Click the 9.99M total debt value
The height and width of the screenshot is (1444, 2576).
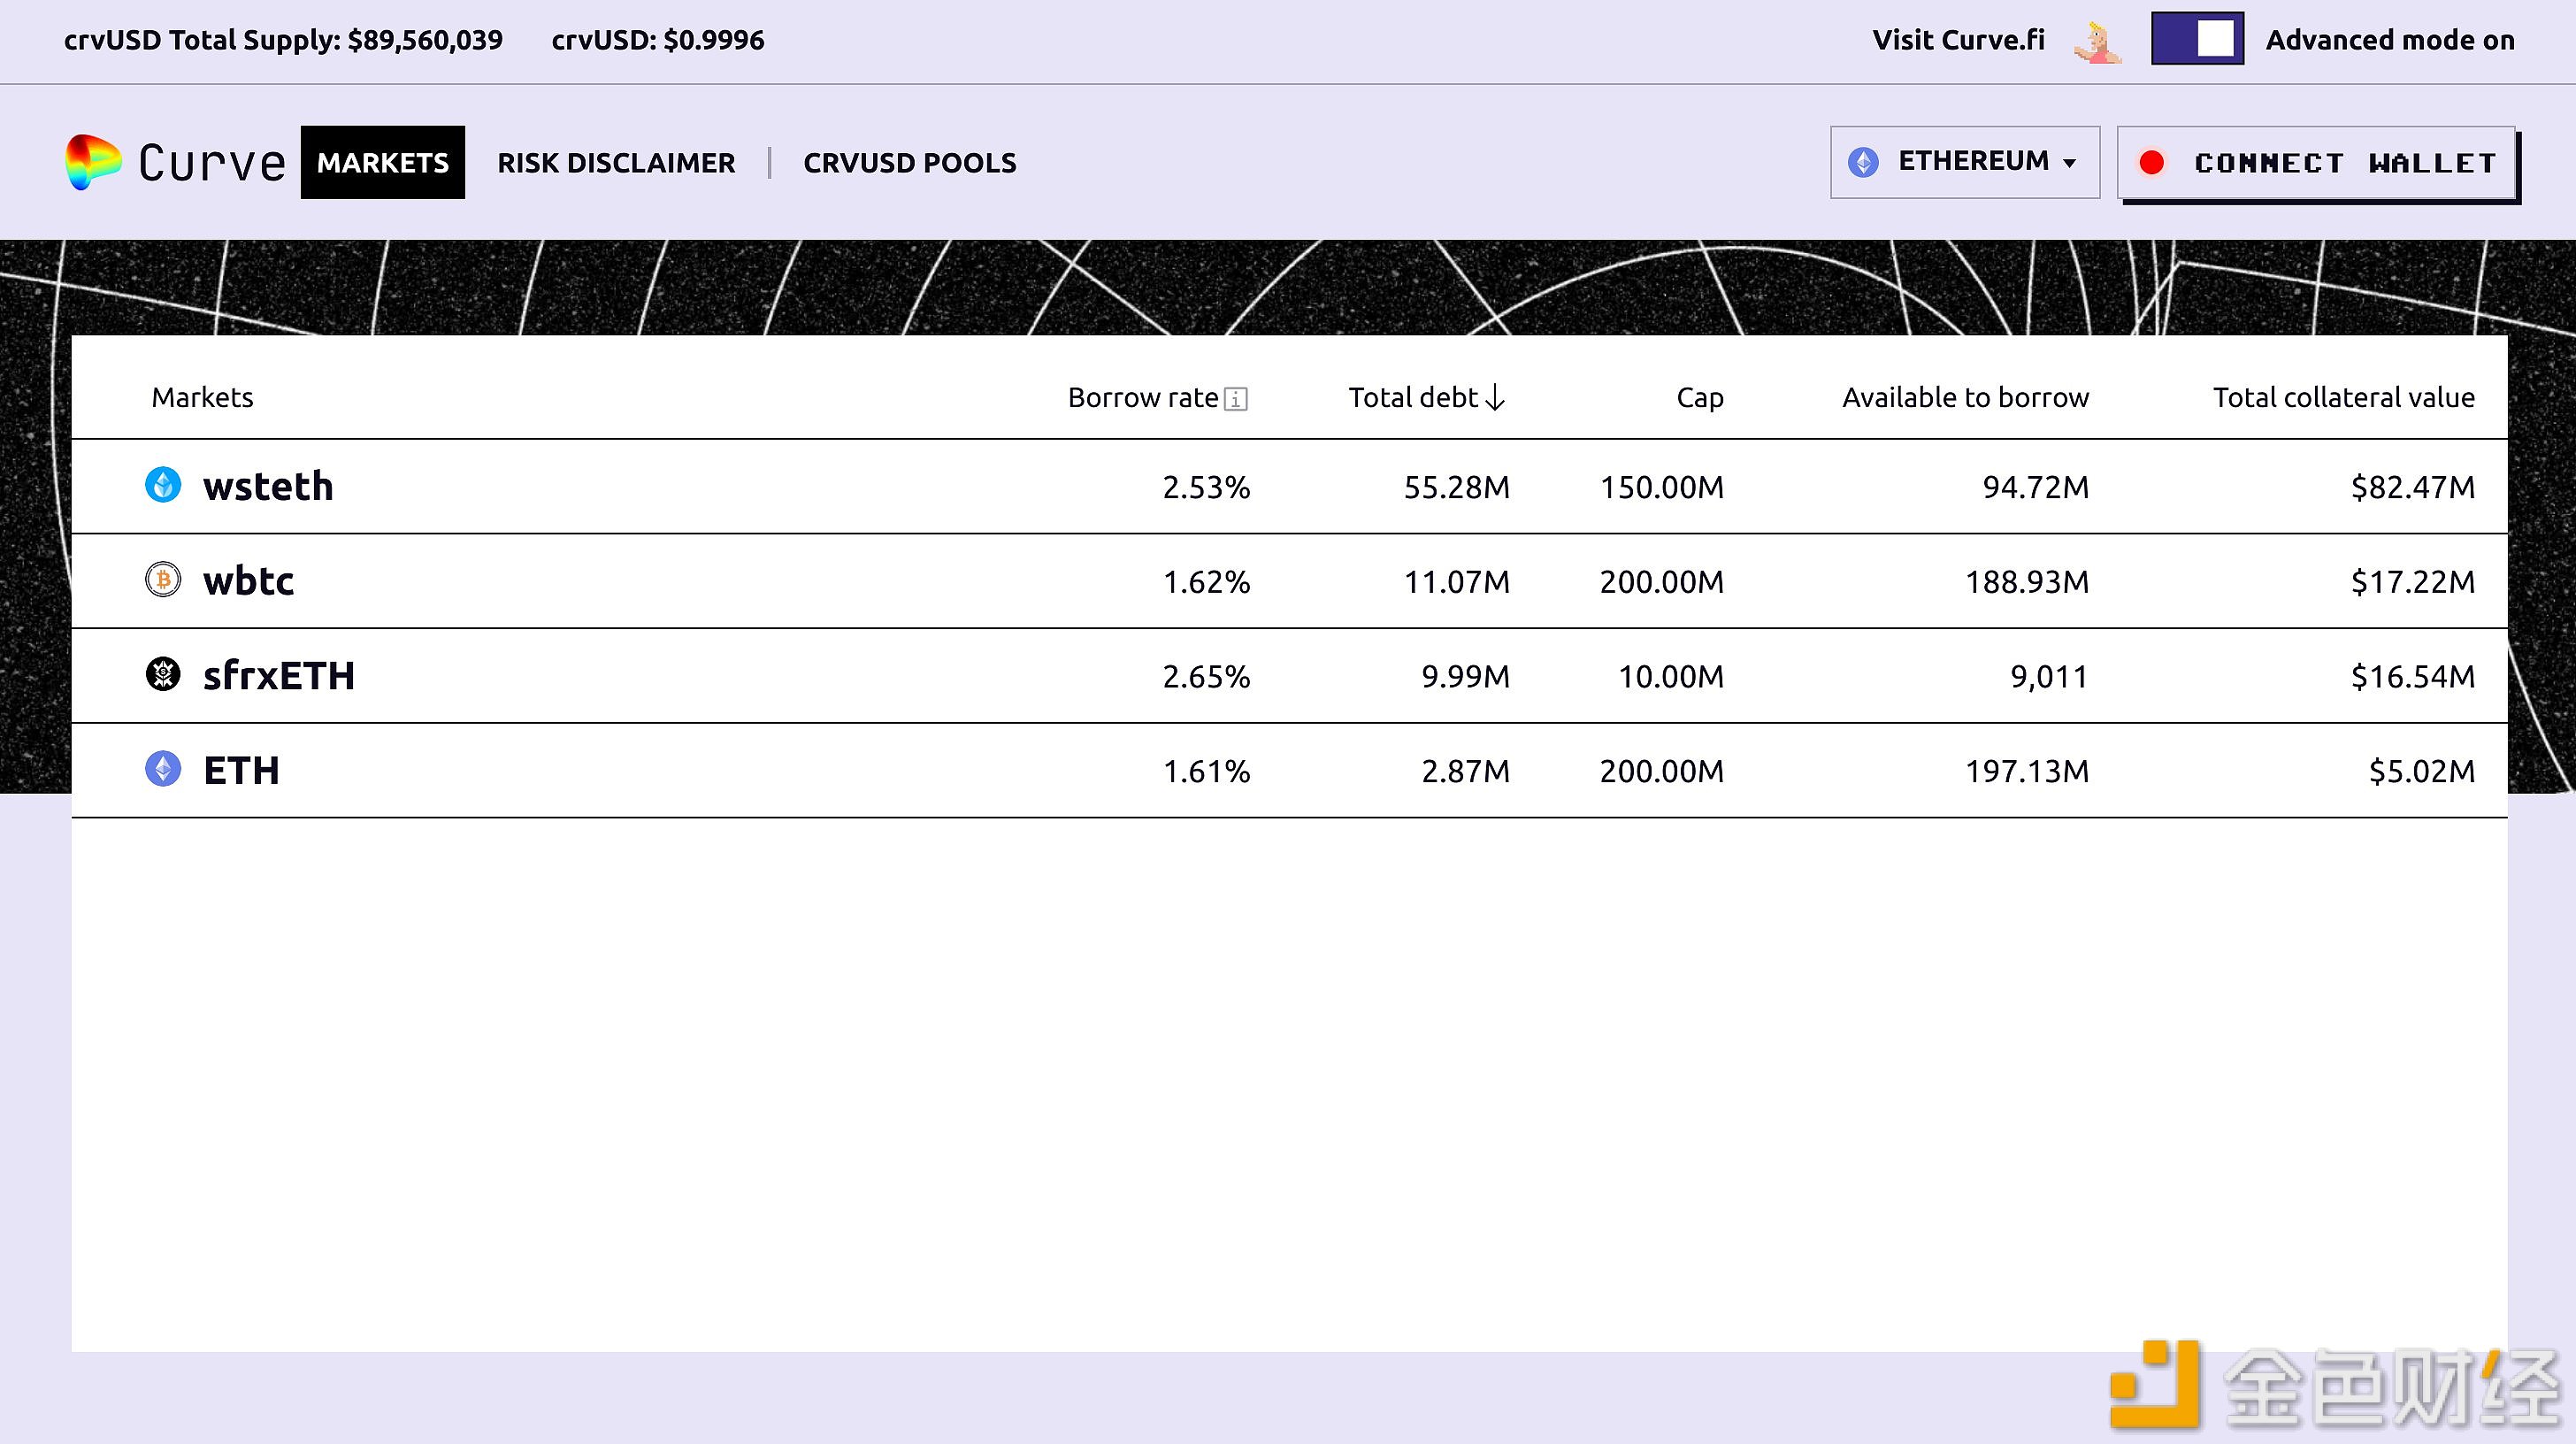point(1466,677)
